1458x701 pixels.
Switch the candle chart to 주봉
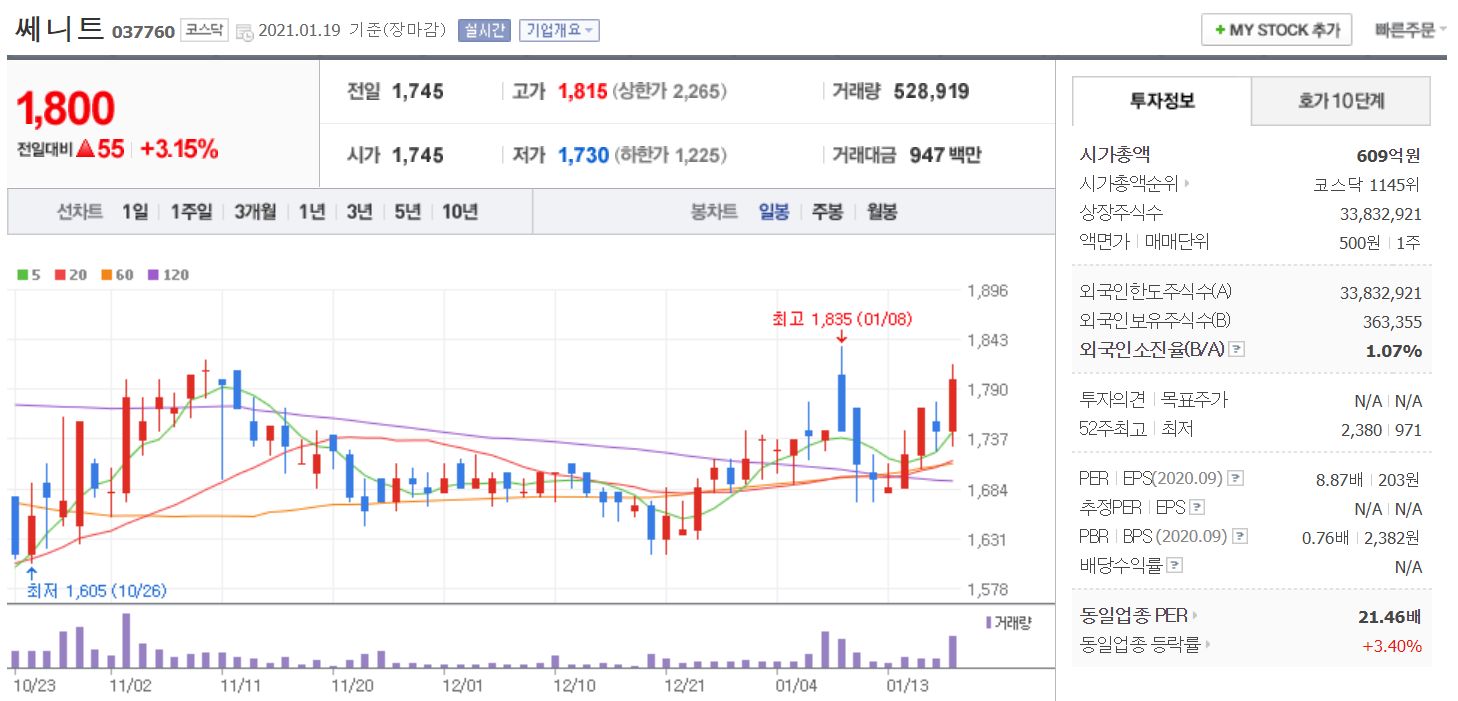(x=827, y=212)
